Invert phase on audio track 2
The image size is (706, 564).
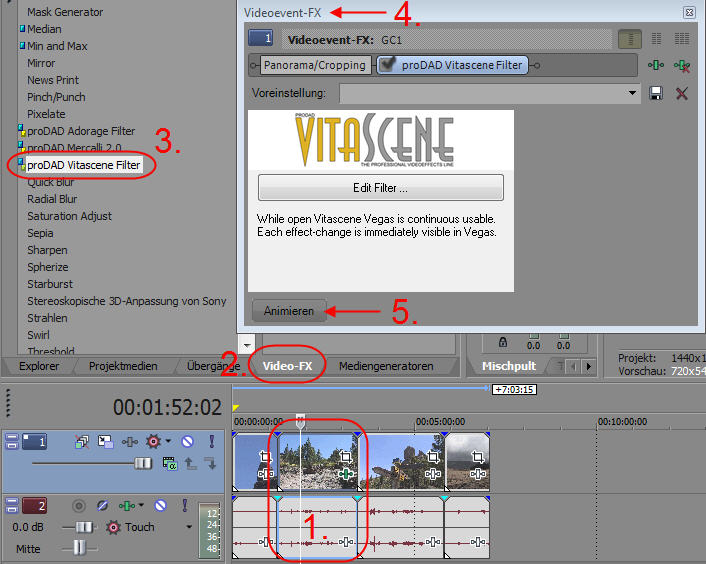pyautogui.click(x=101, y=507)
